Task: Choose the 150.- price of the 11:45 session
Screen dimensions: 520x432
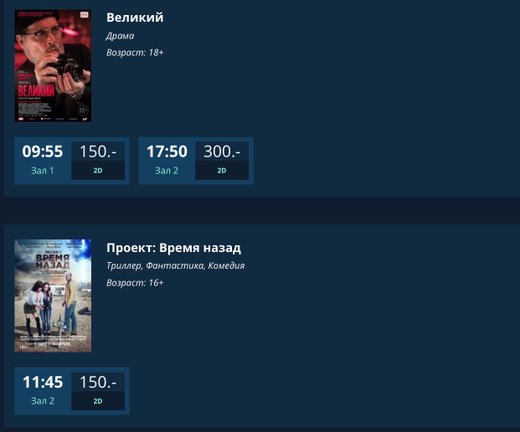Action: 98,382
